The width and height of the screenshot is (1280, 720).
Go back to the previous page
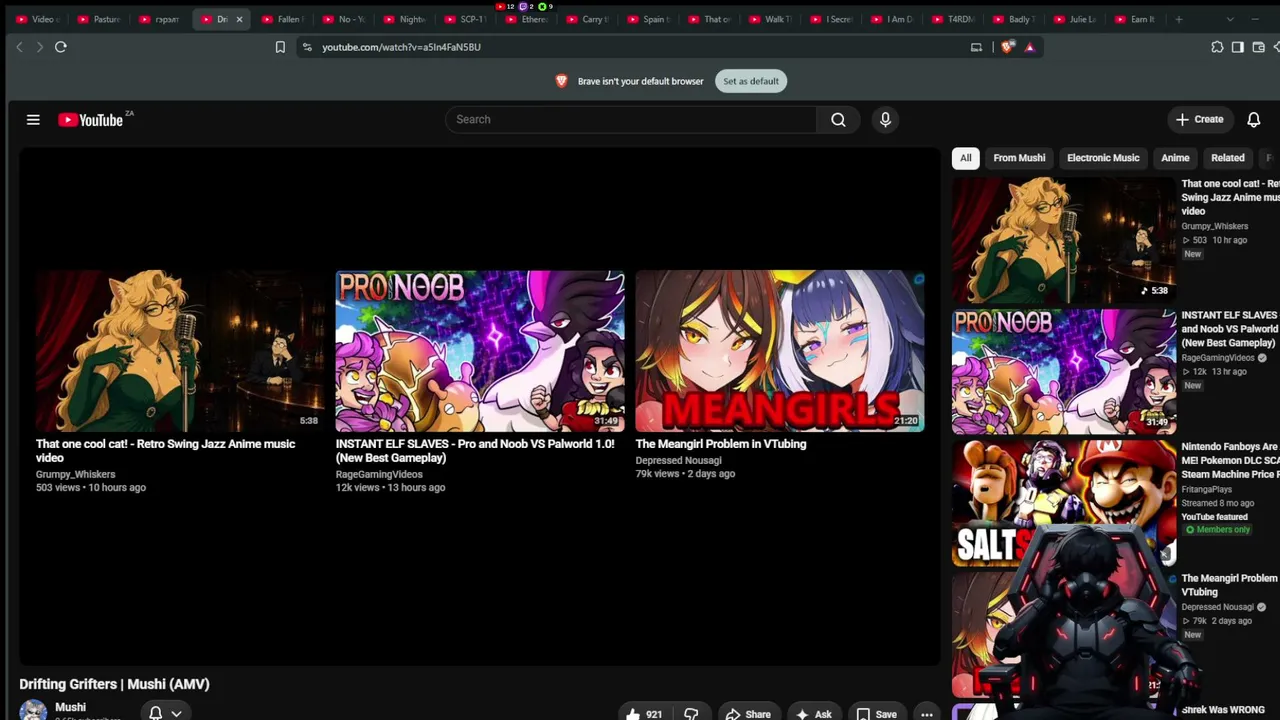19,47
